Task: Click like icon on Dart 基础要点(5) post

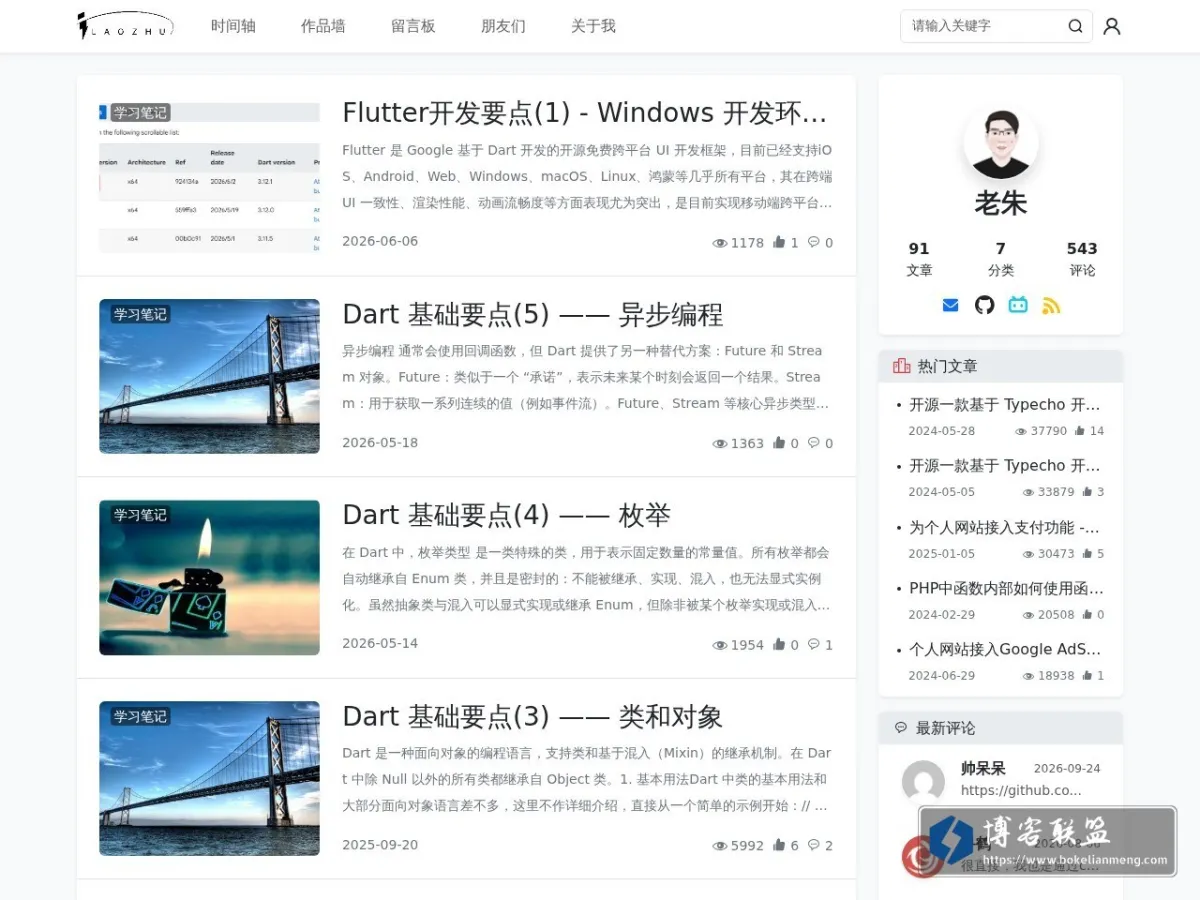Action: (779, 443)
